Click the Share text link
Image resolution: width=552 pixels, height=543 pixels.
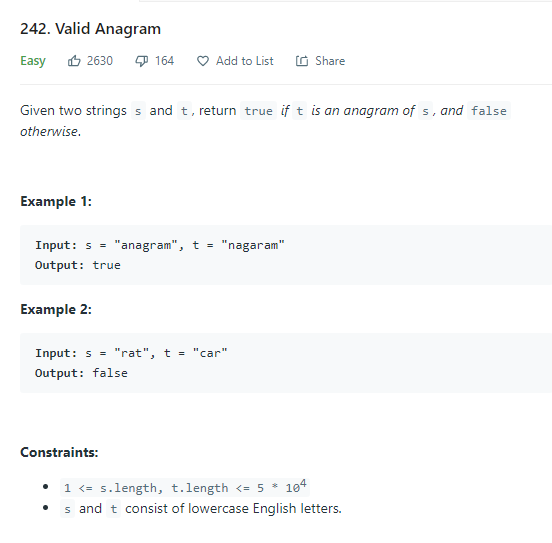(330, 61)
